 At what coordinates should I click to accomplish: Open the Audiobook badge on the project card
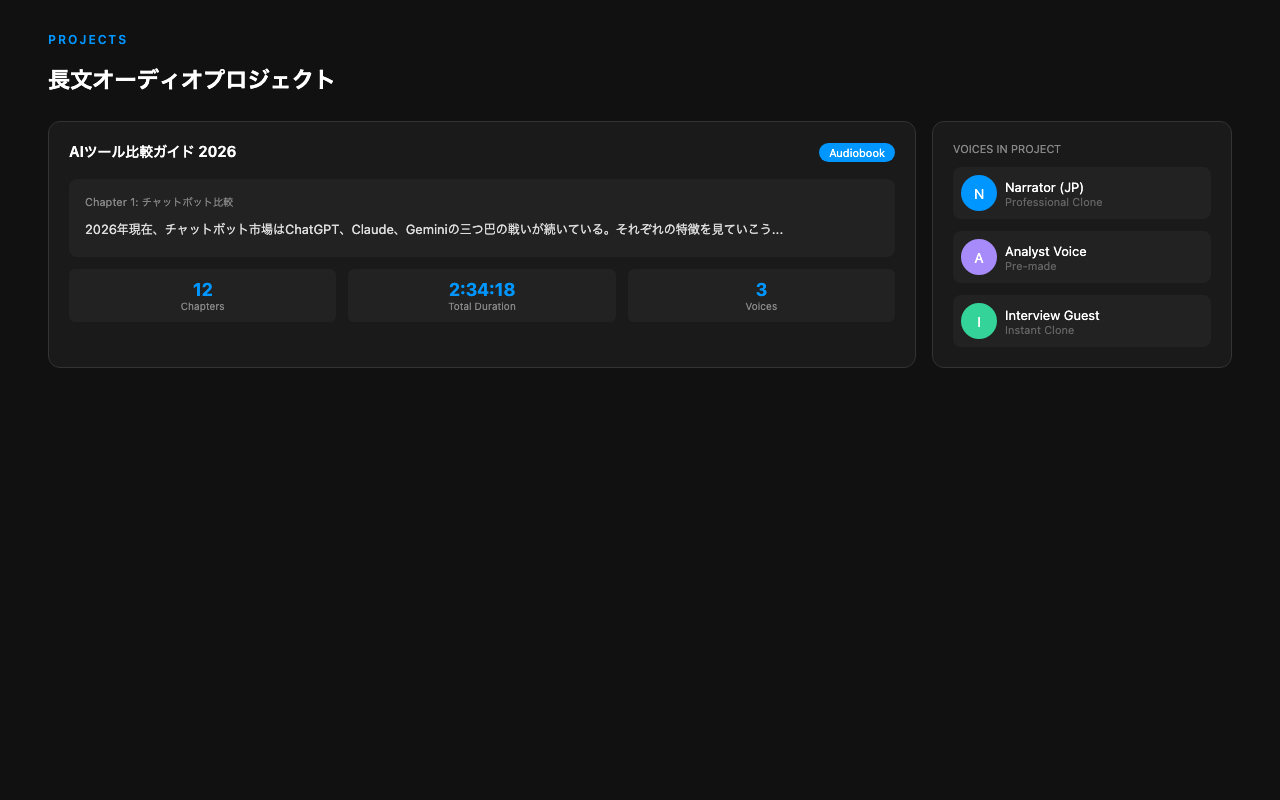856,152
